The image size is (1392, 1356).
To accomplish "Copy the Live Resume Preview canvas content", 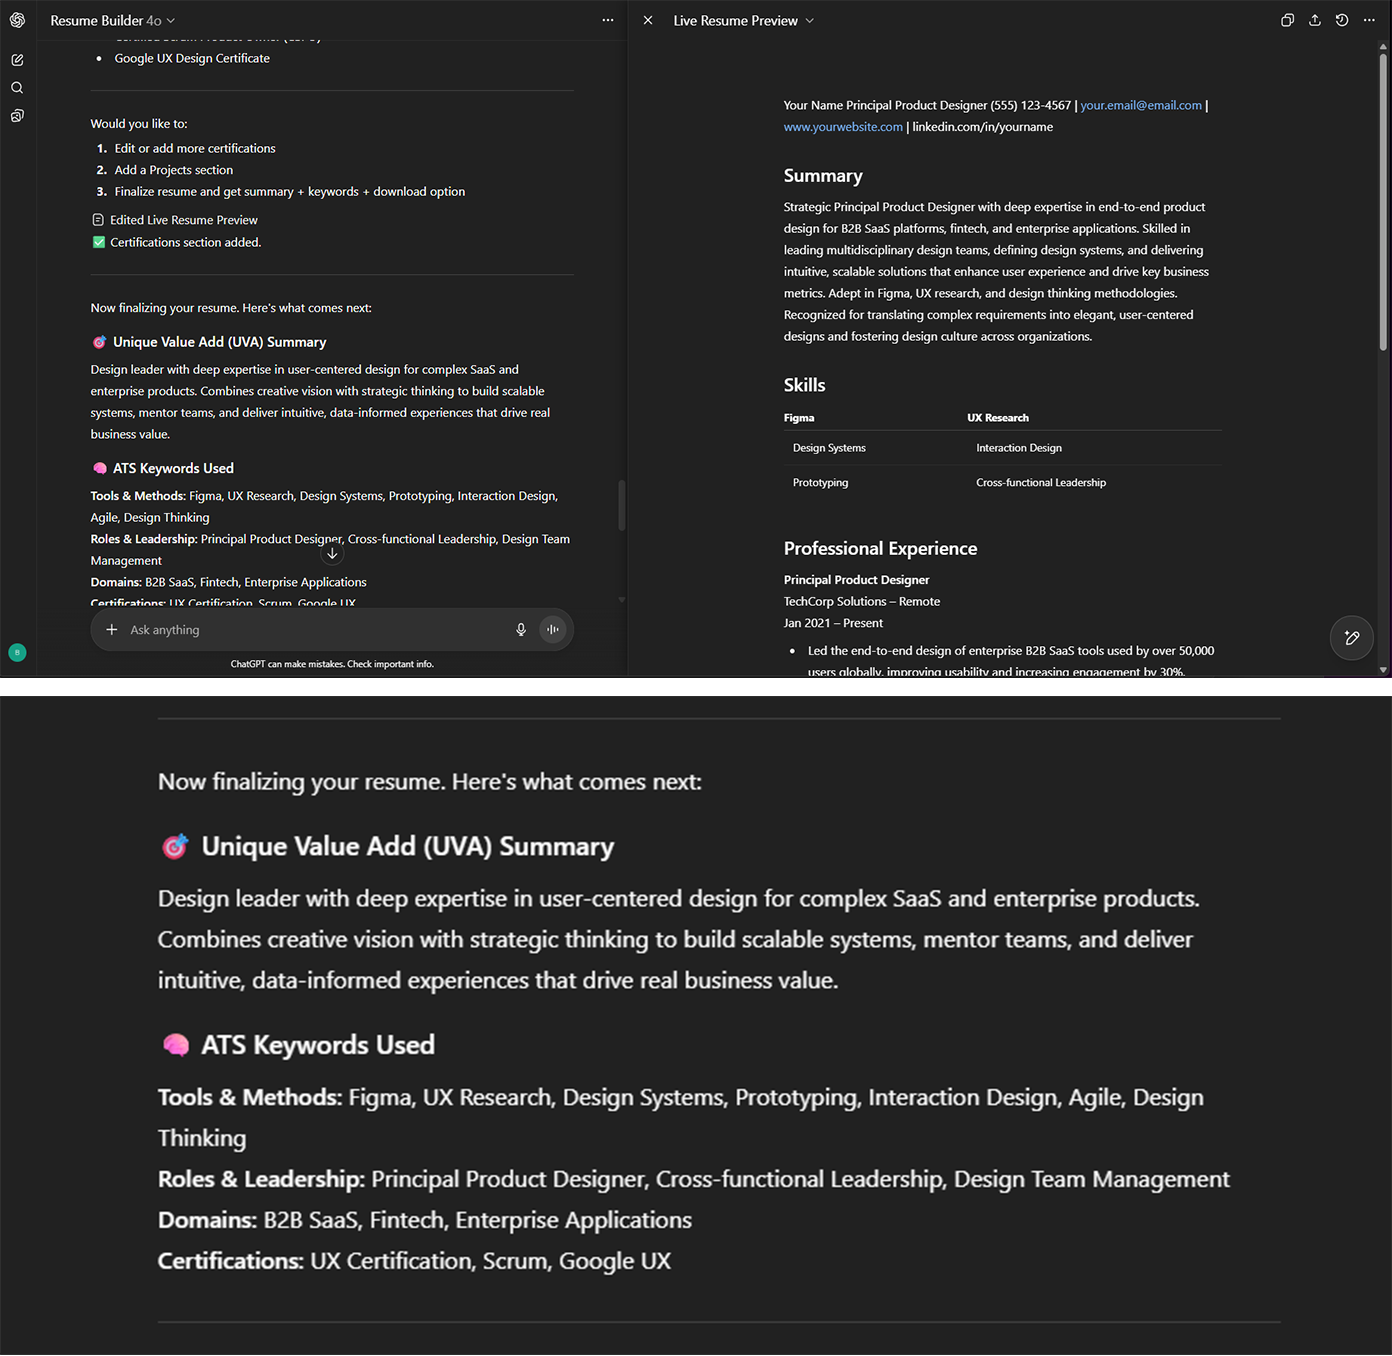I will 1287,20.
